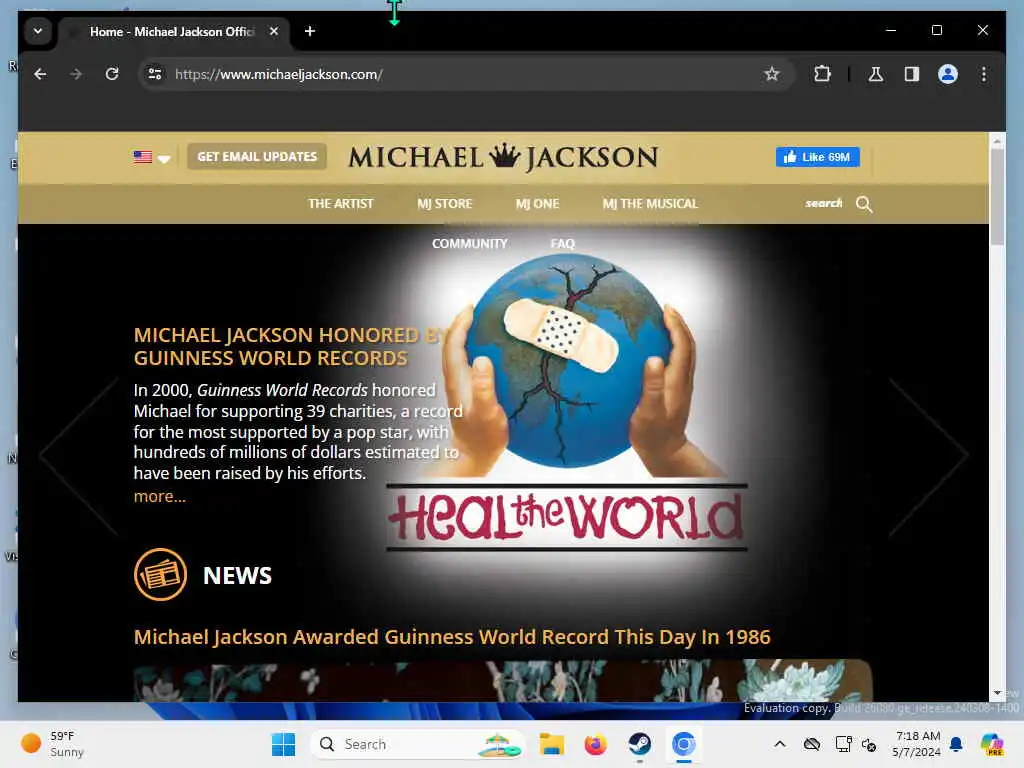The height and width of the screenshot is (768, 1024).
Task: Open the weather widget 59°F Sunny
Action: click(x=52, y=744)
